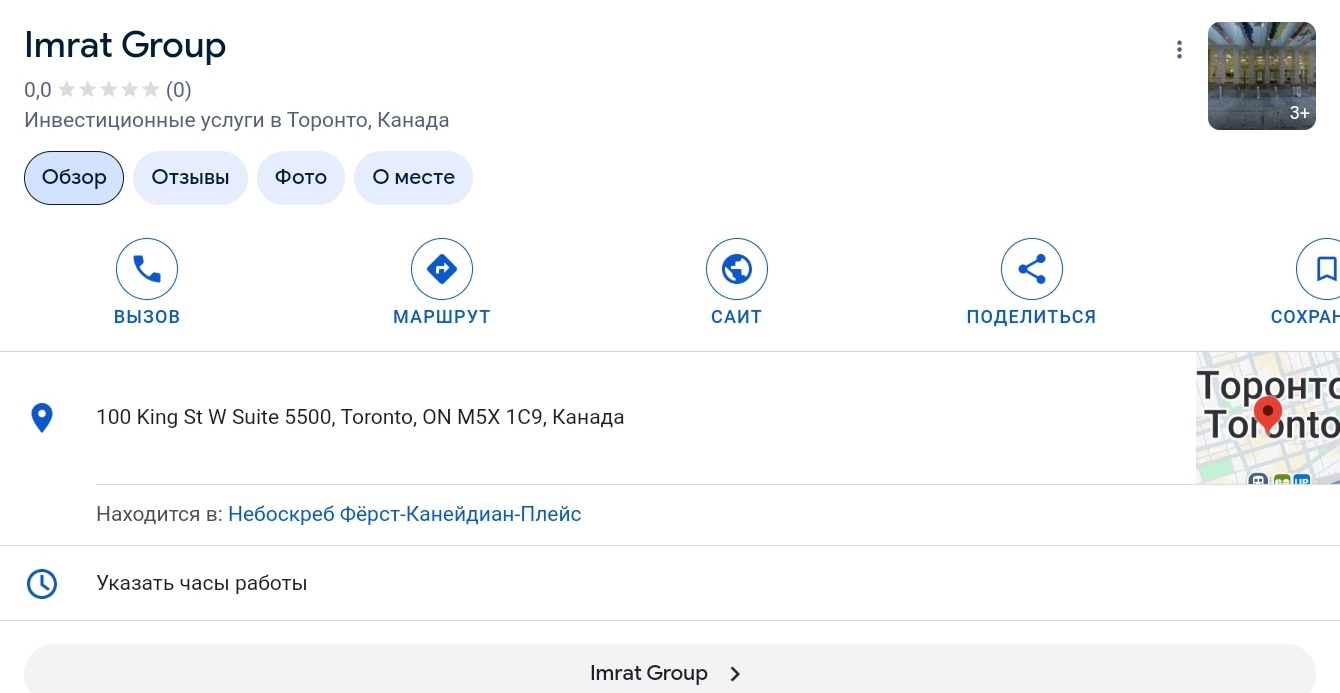
Task: Click the Imrat Group title heading
Action: tap(125, 45)
